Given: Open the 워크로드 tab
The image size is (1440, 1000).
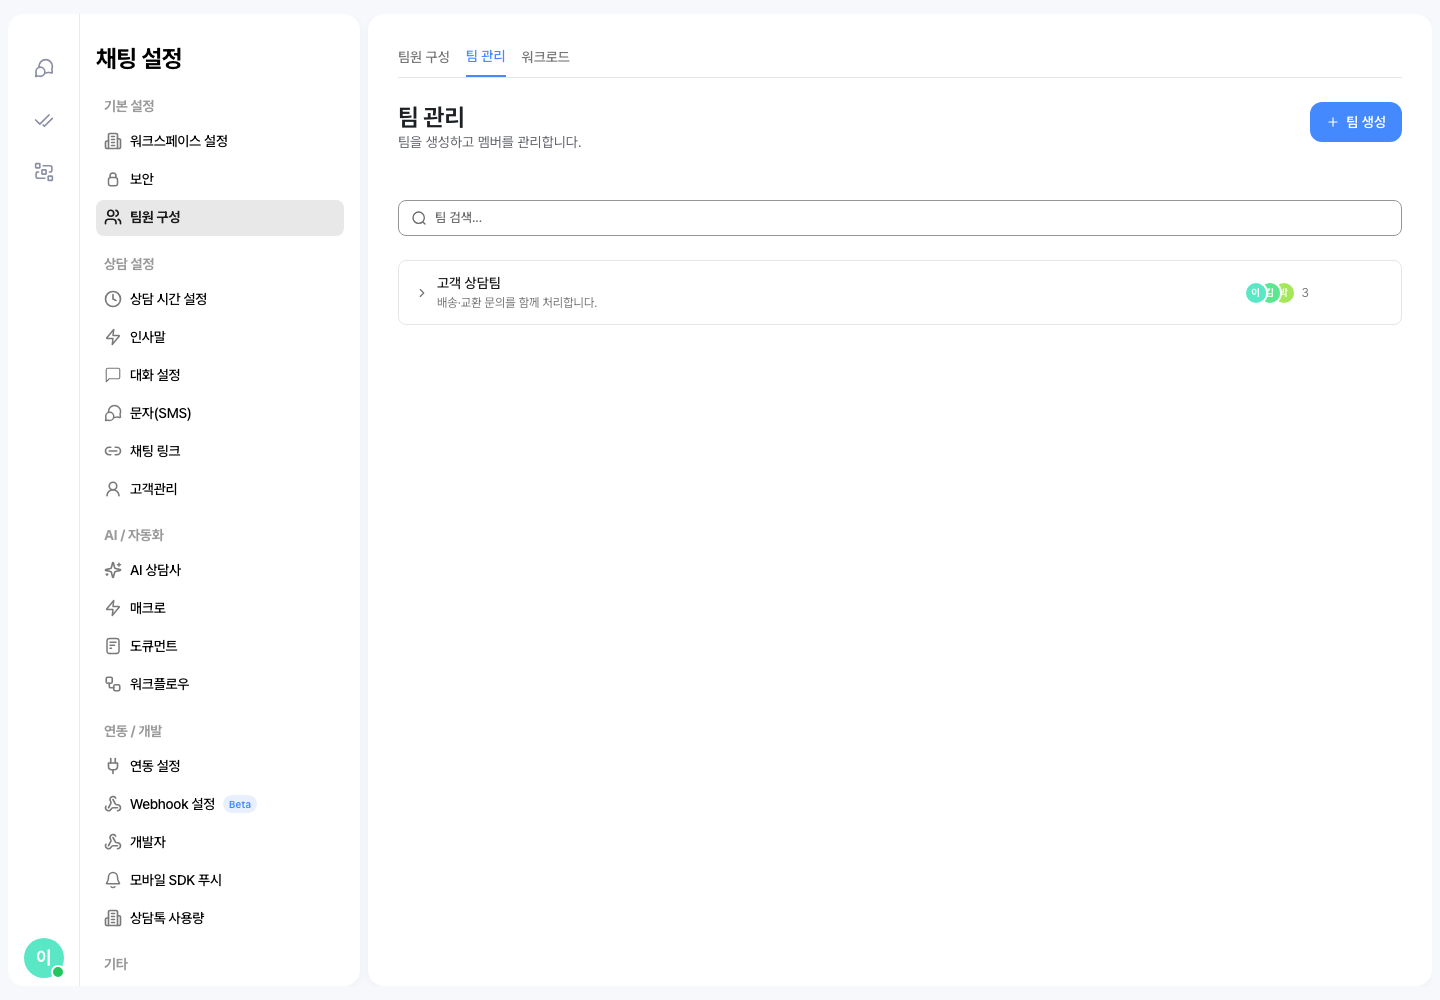Looking at the screenshot, I should pyautogui.click(x=546, y=57).
